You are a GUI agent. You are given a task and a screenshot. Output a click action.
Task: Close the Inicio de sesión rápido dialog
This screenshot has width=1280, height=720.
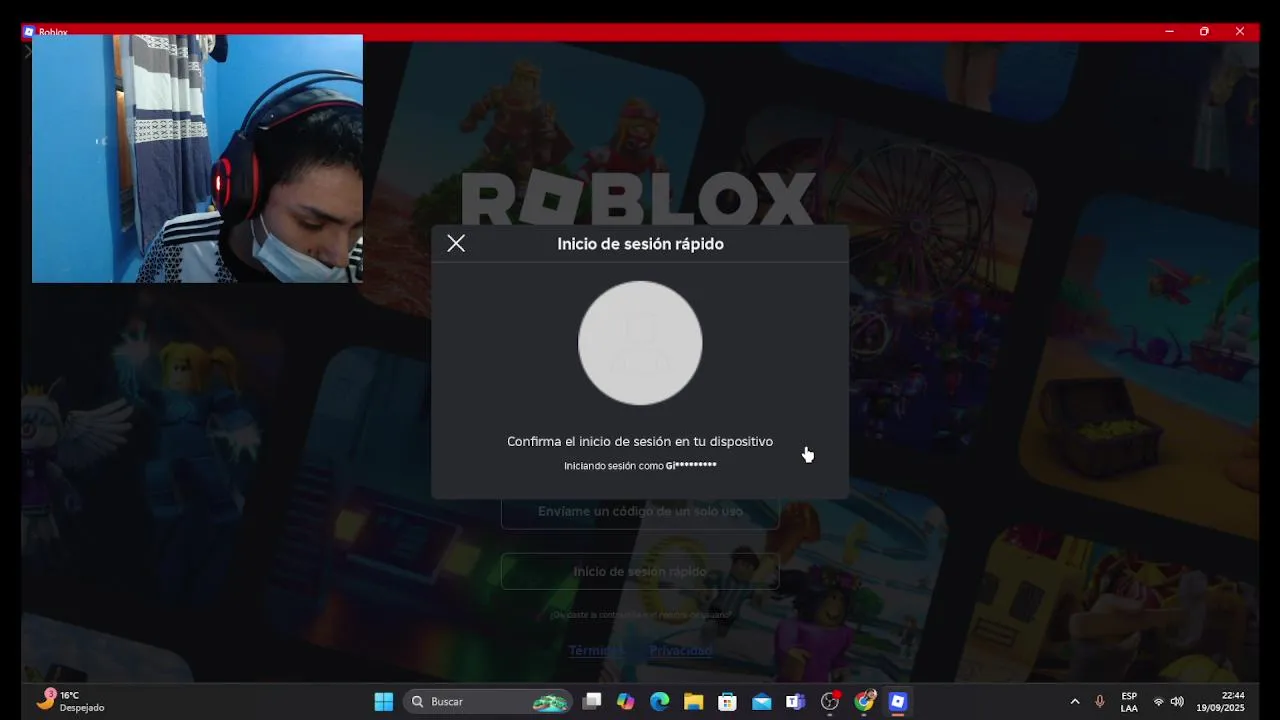coord(456,243)
